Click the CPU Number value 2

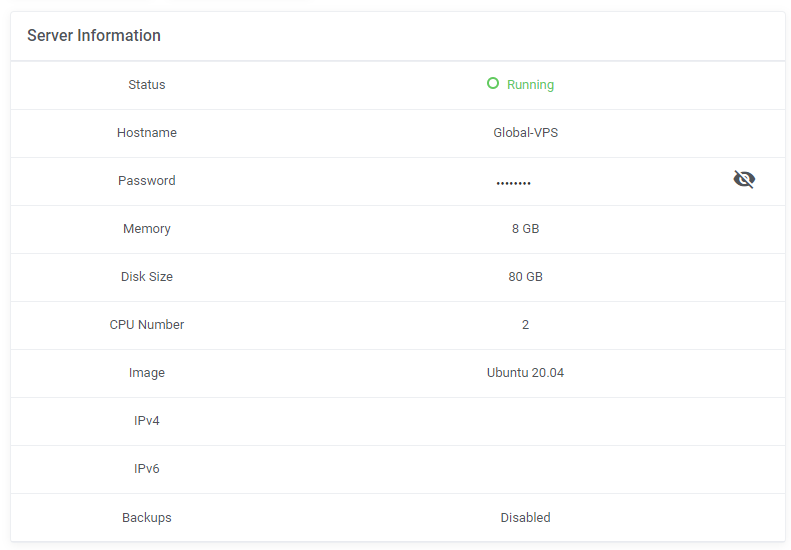coord(525,324)
